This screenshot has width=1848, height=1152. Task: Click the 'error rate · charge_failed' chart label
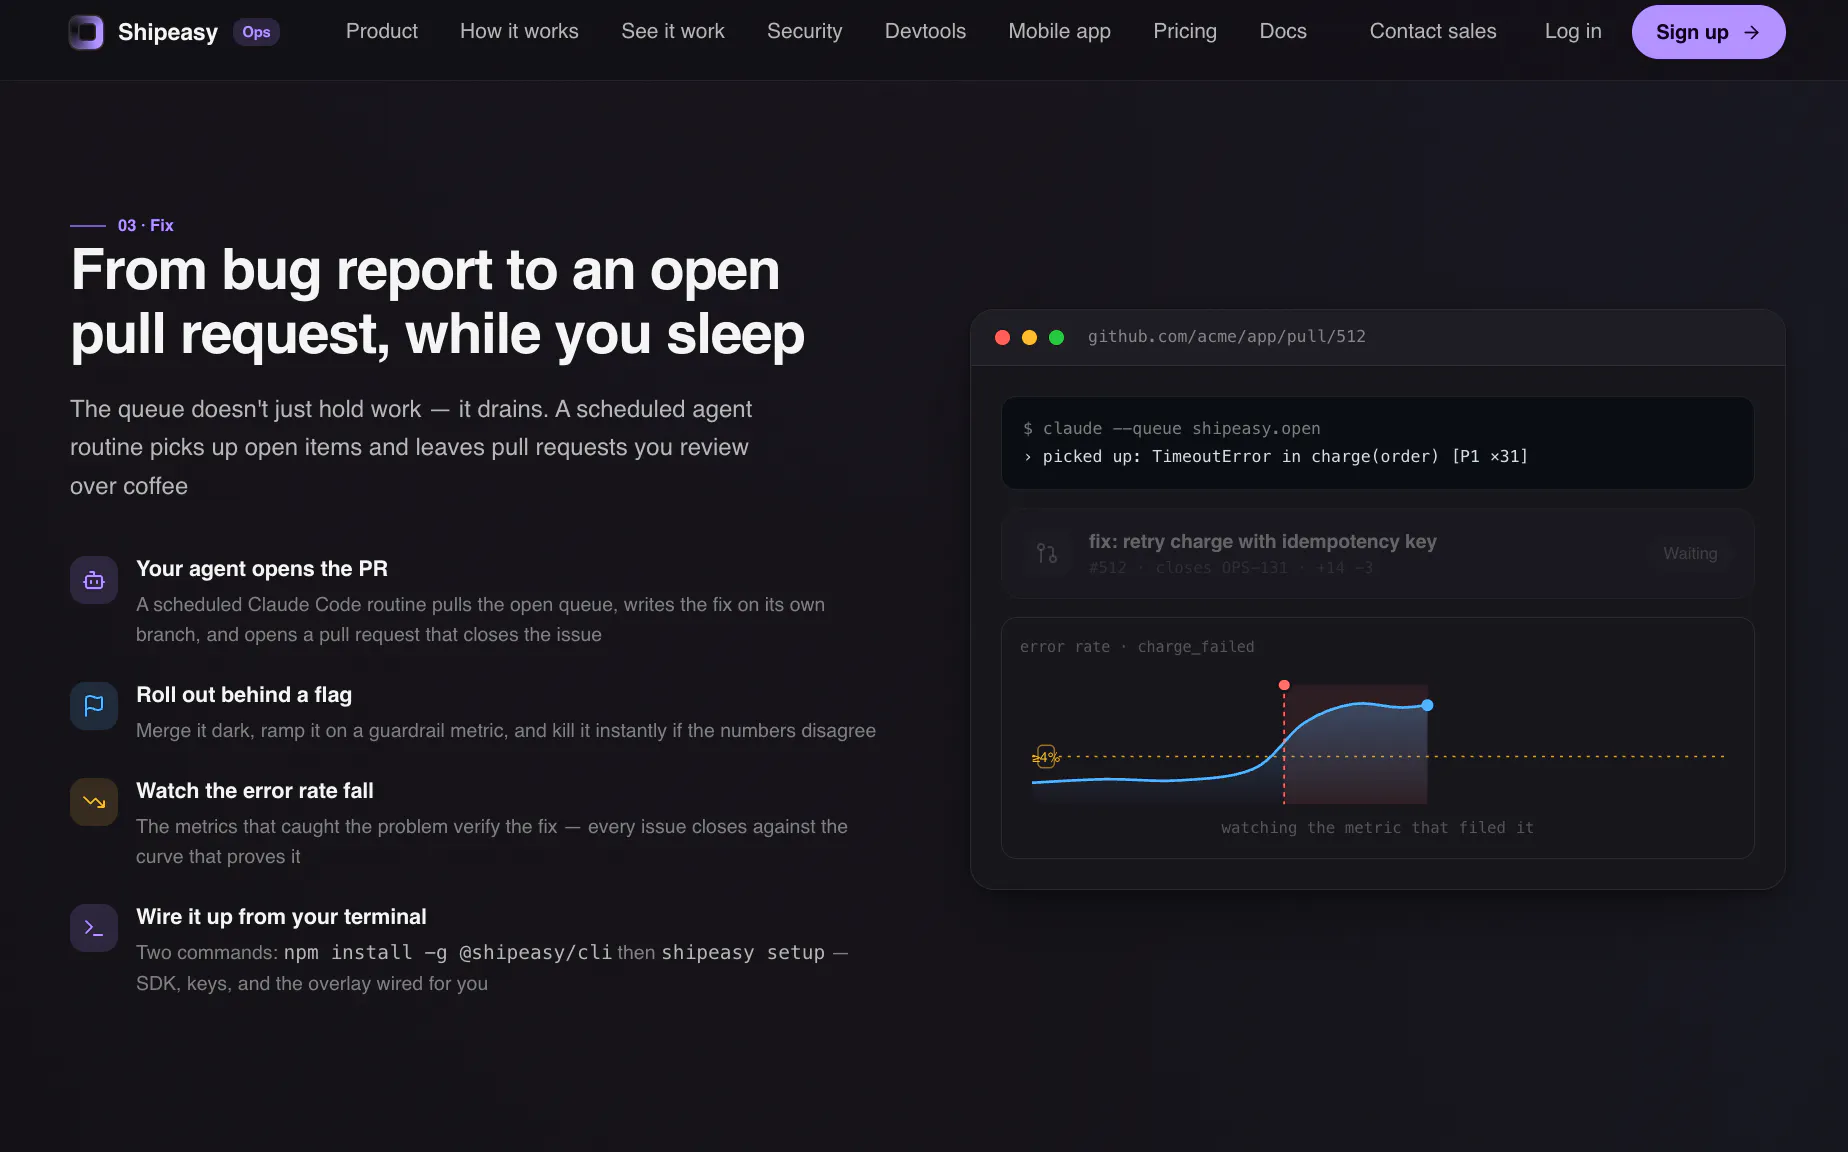tap(1137, 647)
